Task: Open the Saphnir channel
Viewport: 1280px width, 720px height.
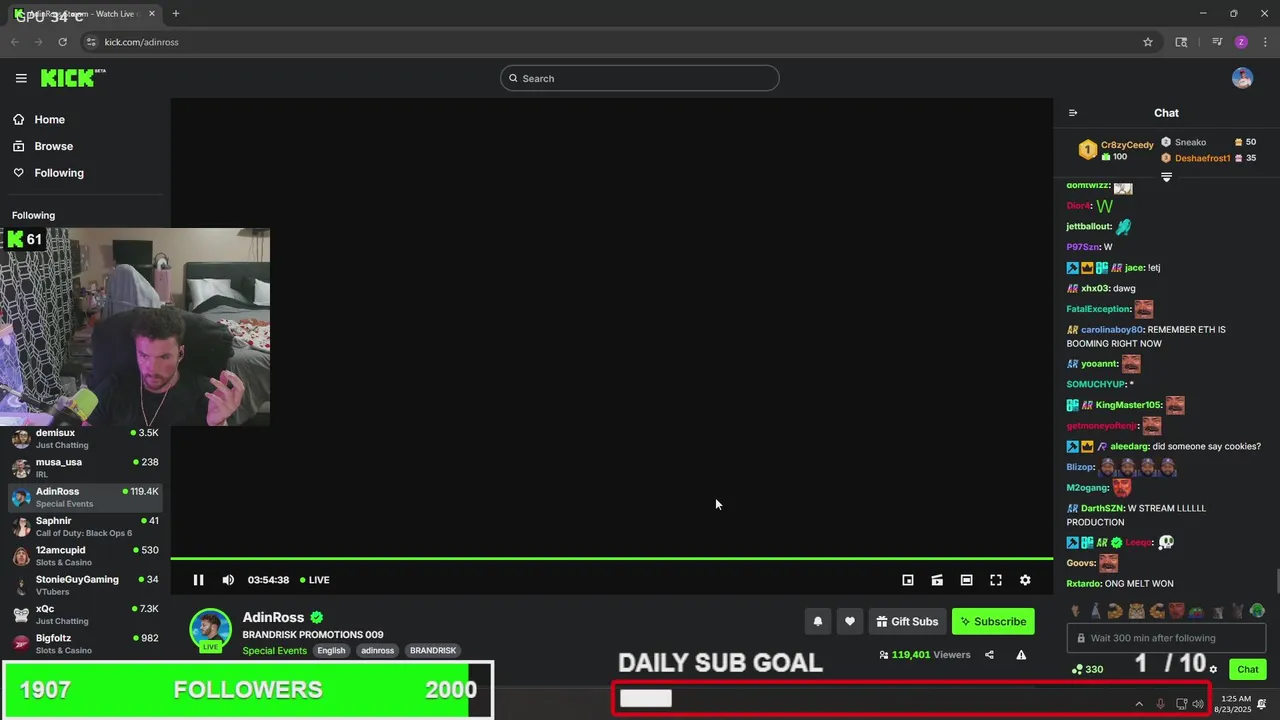Action: pyautogui.click(x=85, y=526)
